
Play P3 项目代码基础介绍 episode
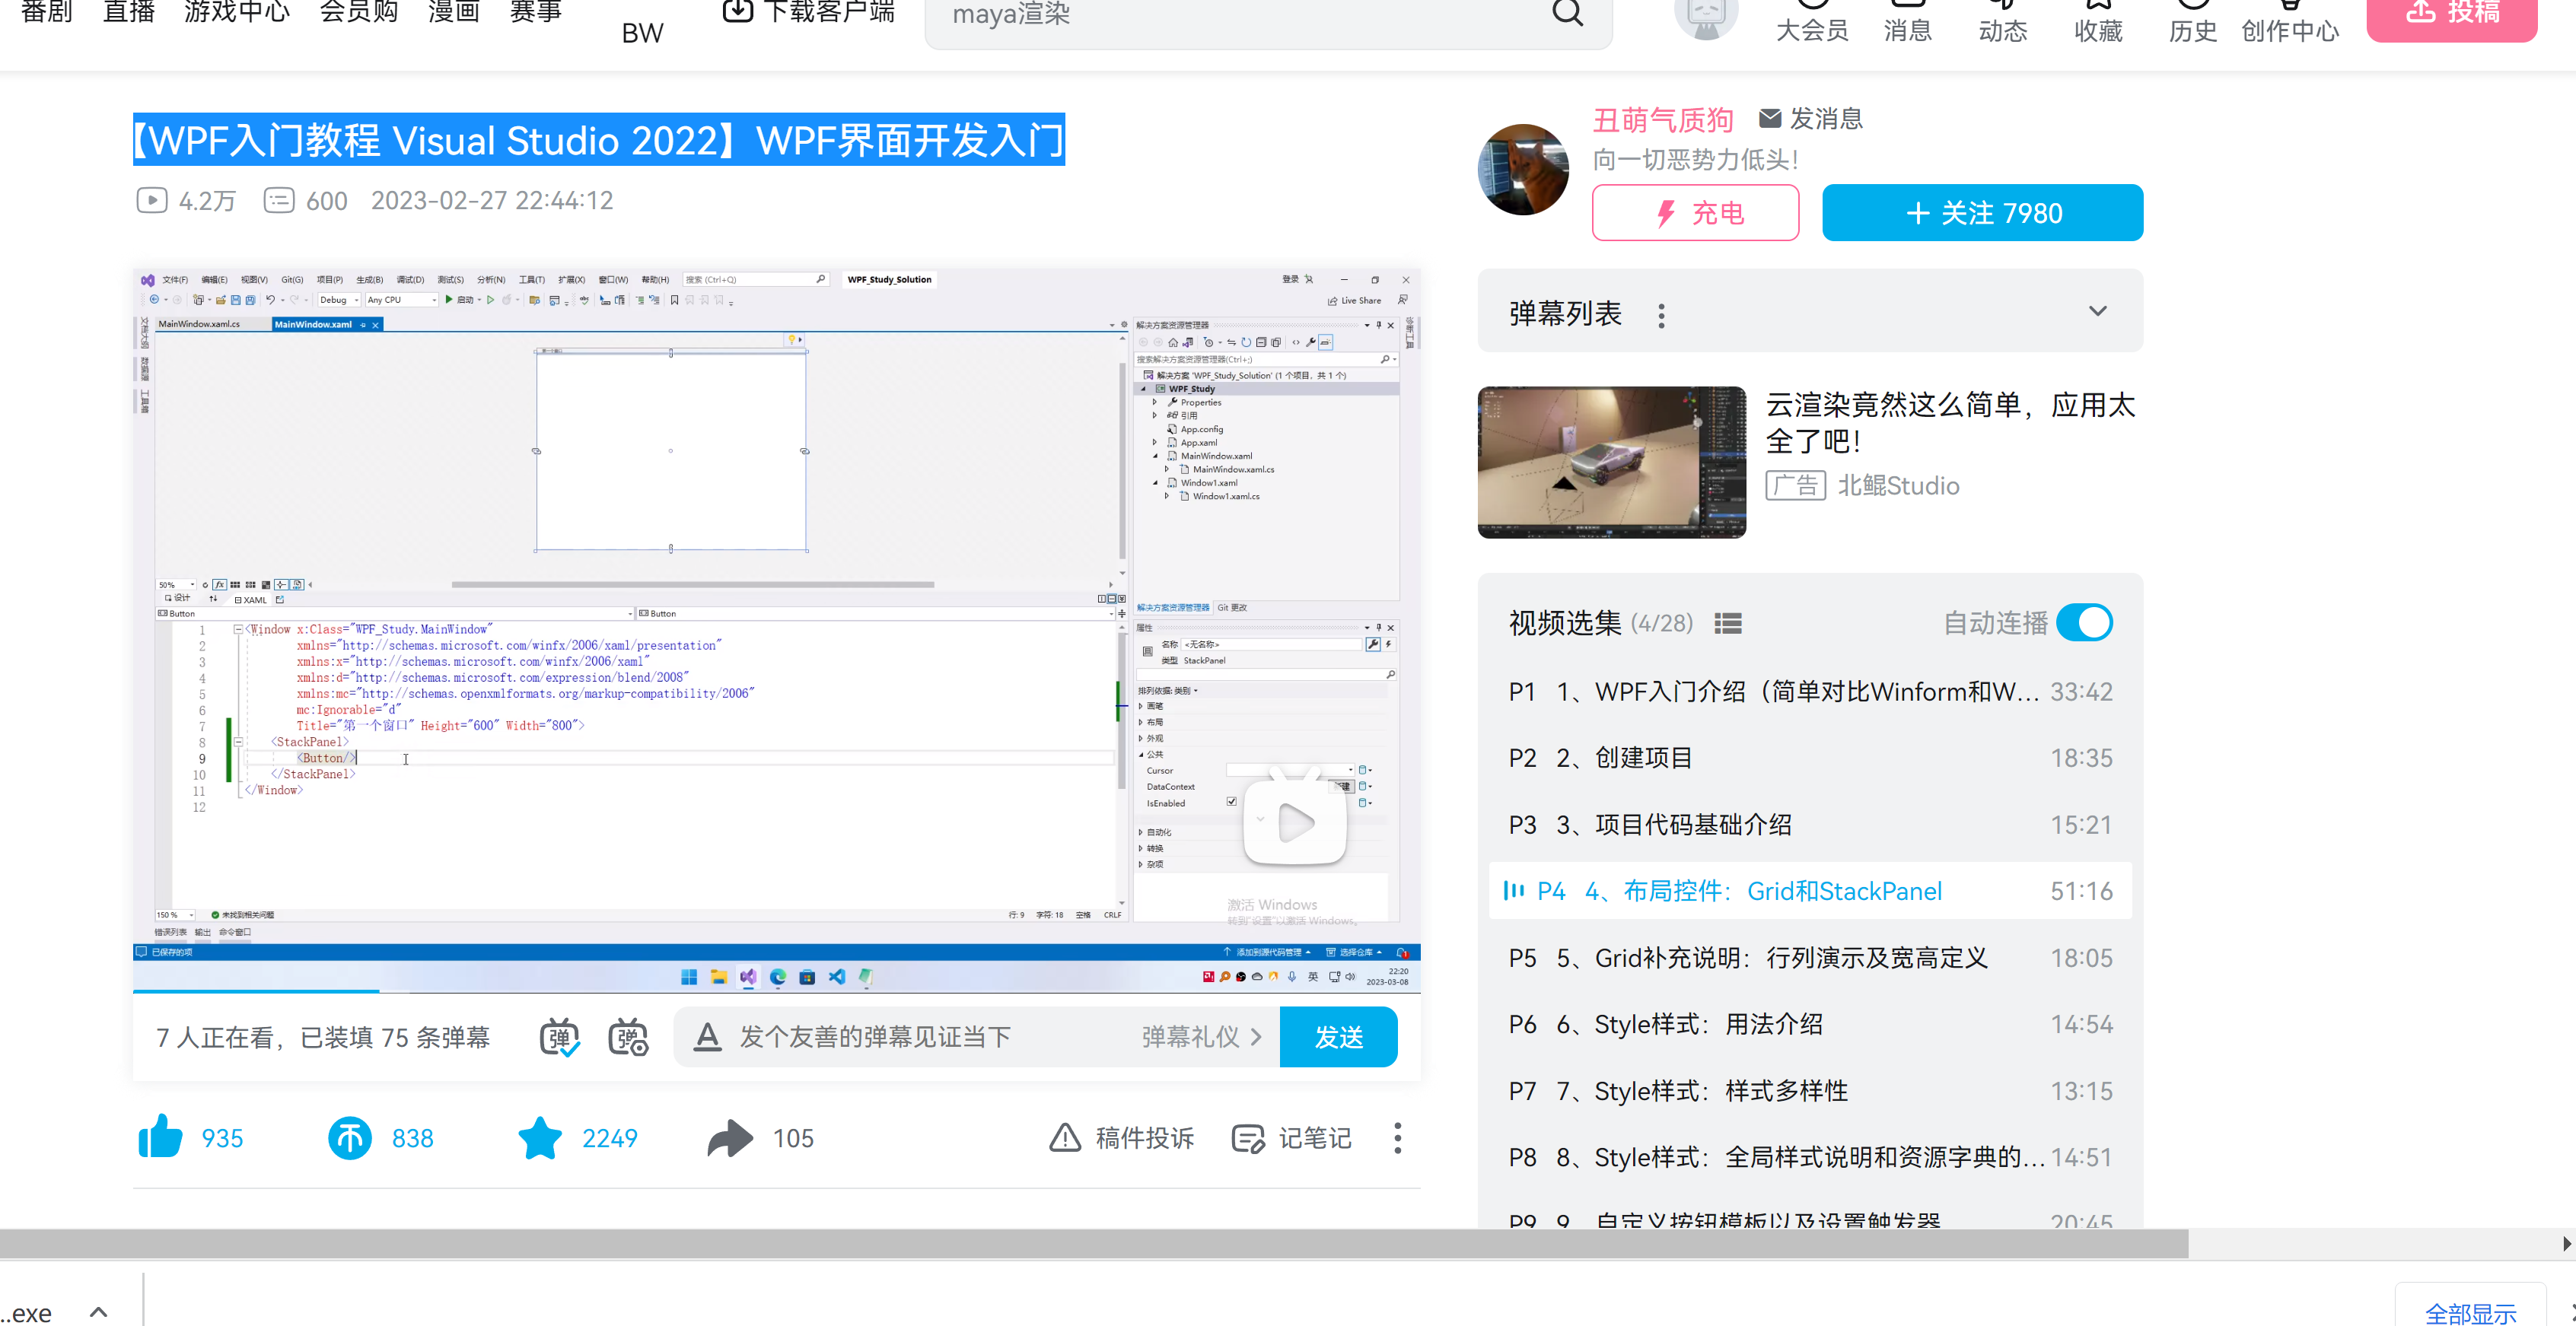tap(1810, 824)
